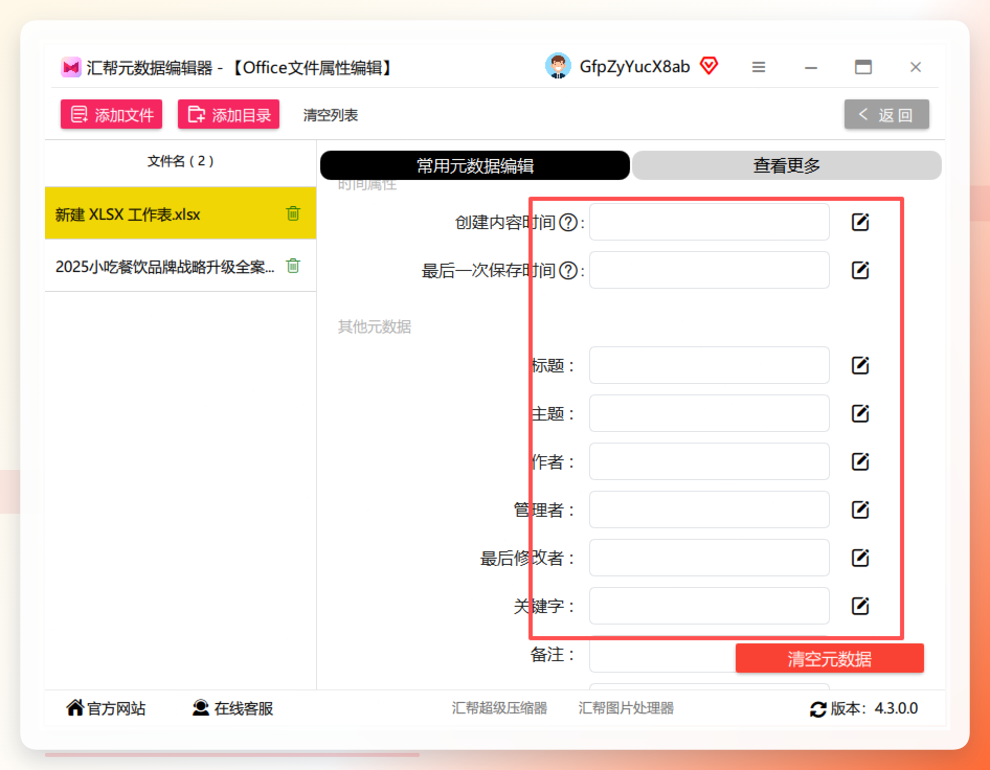Click 返回 button
Image resolution: width=990 pixels, height=770 pixels.
(x=886, y=114)
